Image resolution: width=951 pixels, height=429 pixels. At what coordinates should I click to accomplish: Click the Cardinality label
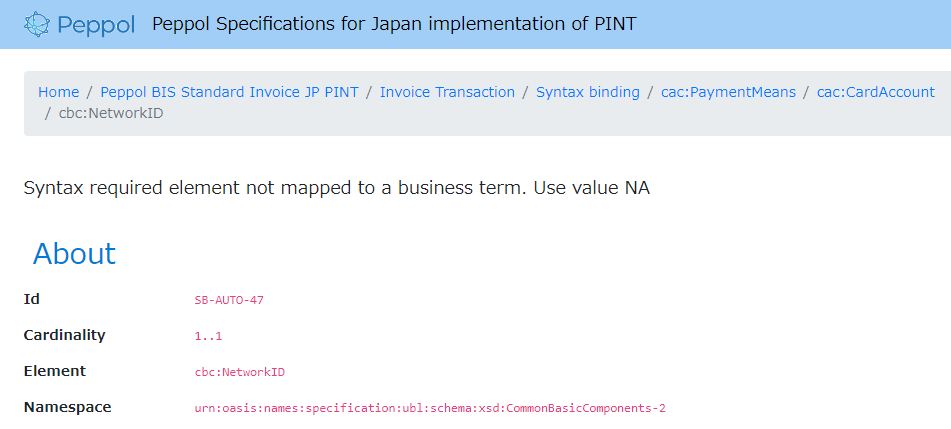tap(64, 335)
